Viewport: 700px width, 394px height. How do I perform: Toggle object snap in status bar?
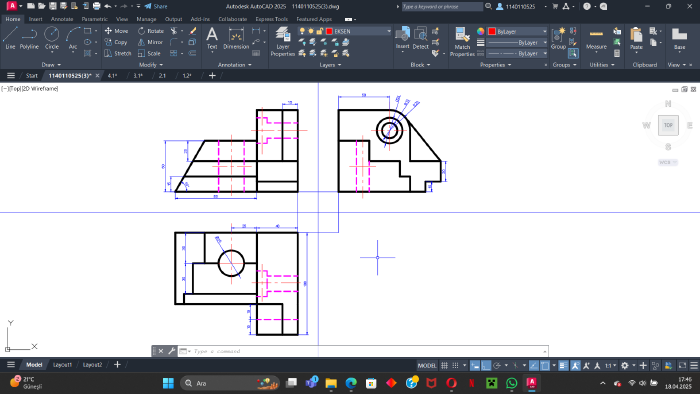click(545, 365)
